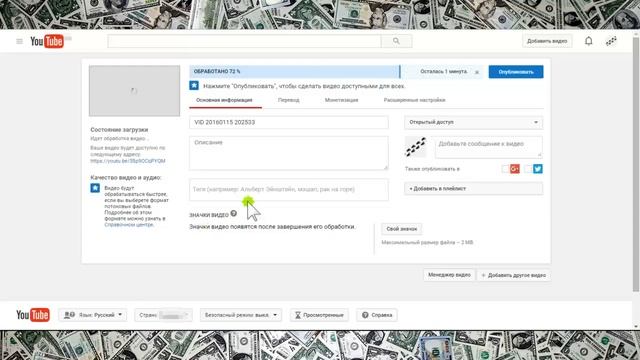This screenshot has height=360, width=640.
Task: Switch to Перевод tab
Action: (x=289, y=100)
